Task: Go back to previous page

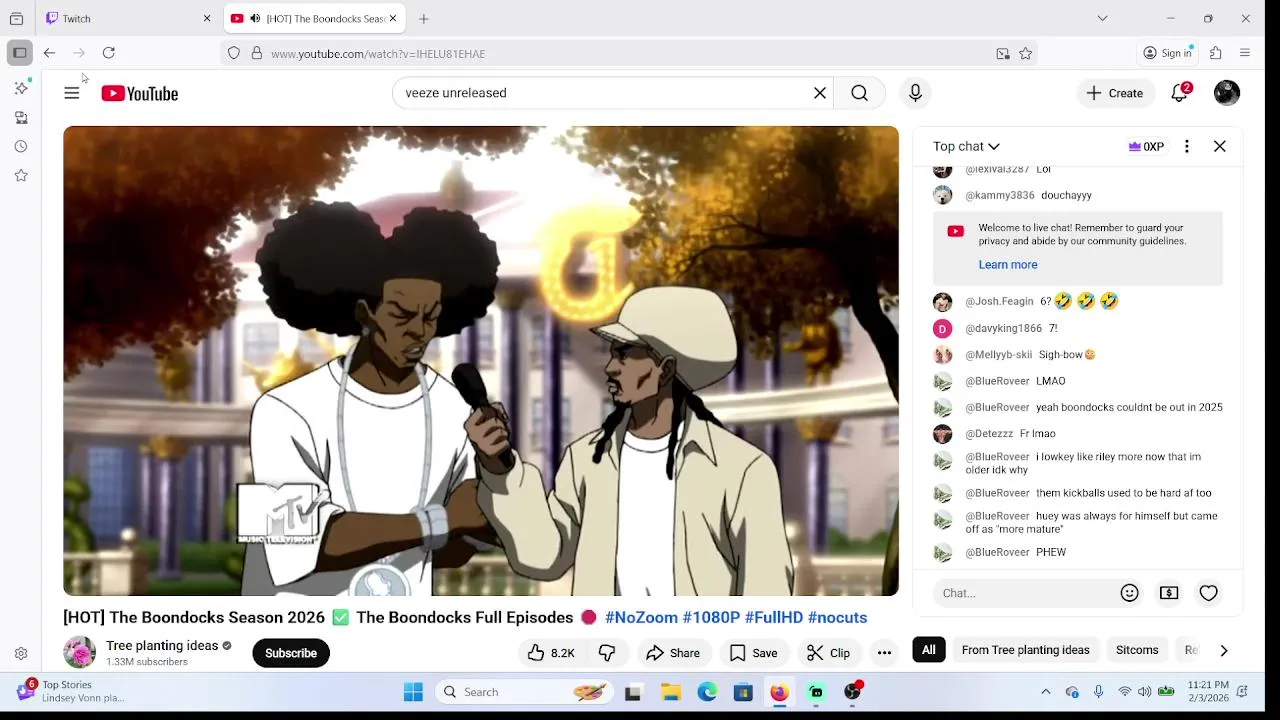Action: [x=49, y=53]
